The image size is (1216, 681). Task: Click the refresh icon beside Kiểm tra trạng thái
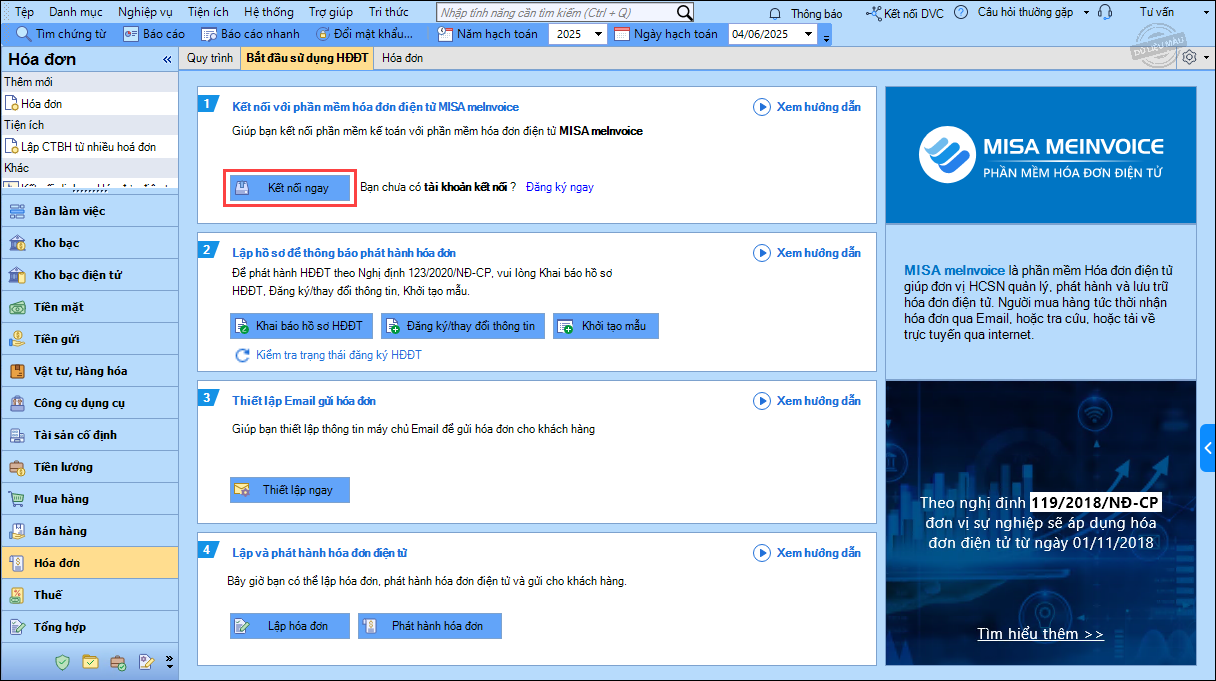[x=242, y=355]
